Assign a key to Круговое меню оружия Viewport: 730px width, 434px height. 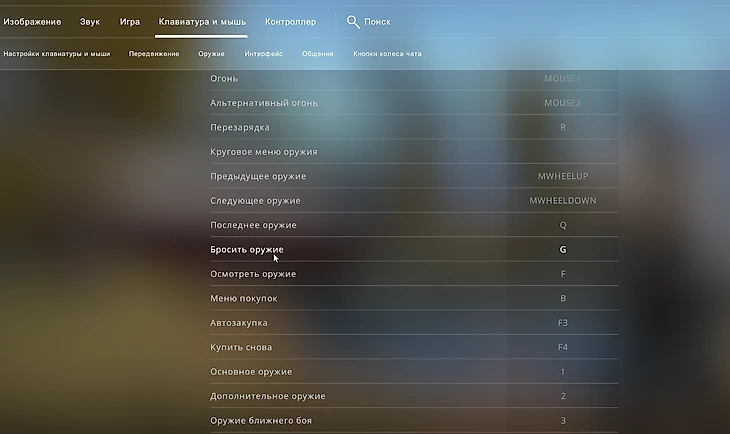(562, 152)
